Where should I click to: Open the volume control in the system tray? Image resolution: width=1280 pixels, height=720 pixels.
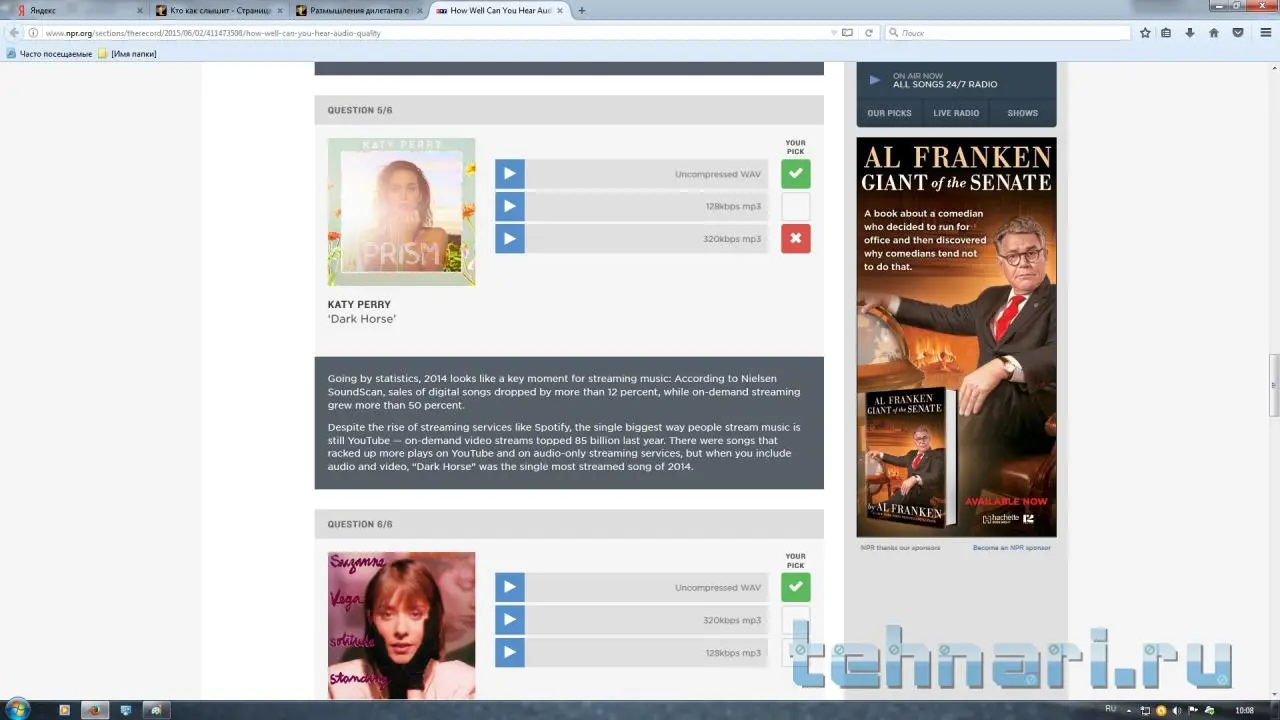[1175, 710]
